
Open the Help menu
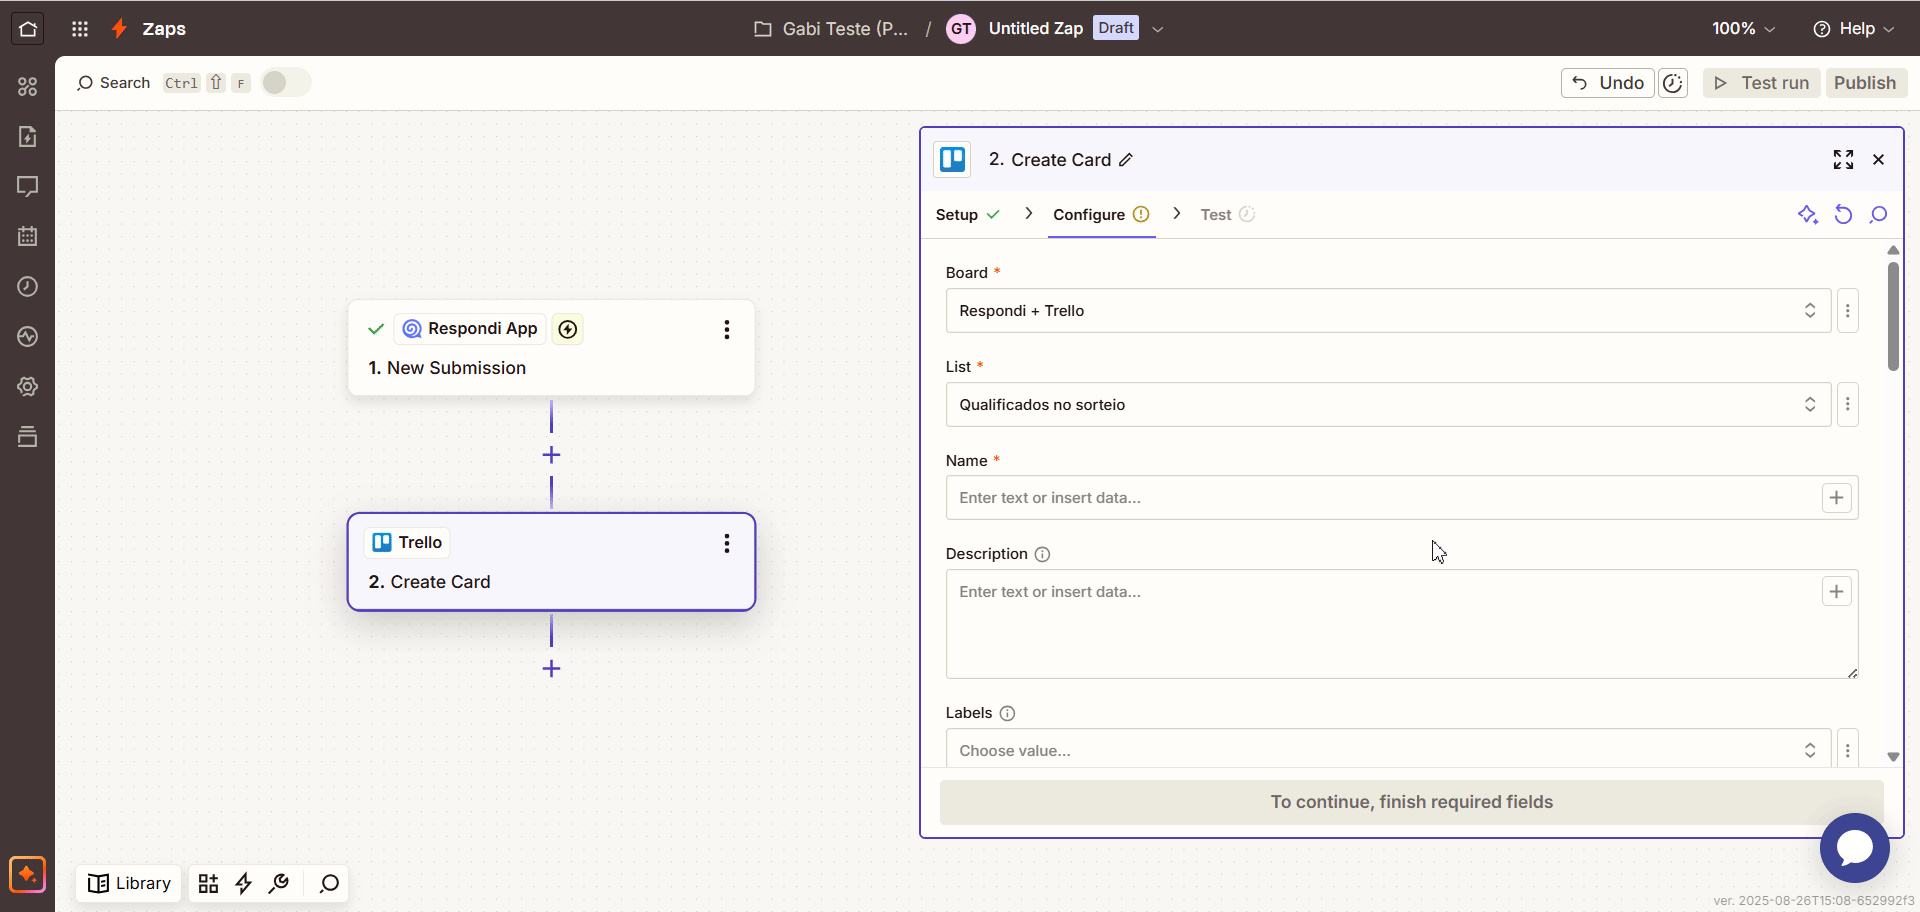1853,29
